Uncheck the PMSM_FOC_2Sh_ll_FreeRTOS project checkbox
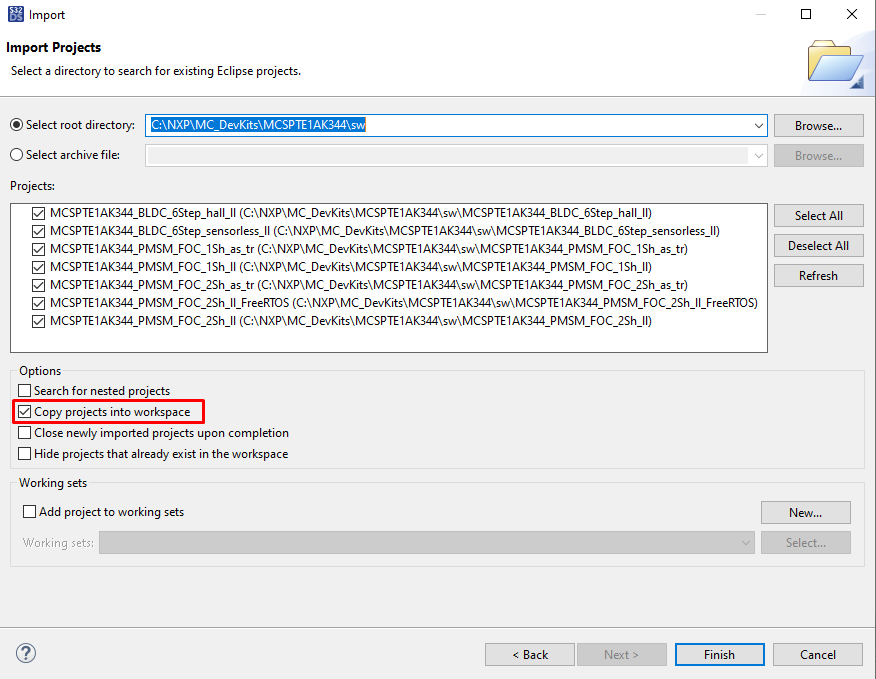Image resolution: width=876 pixels, height=679 pixels. [39, 303]
